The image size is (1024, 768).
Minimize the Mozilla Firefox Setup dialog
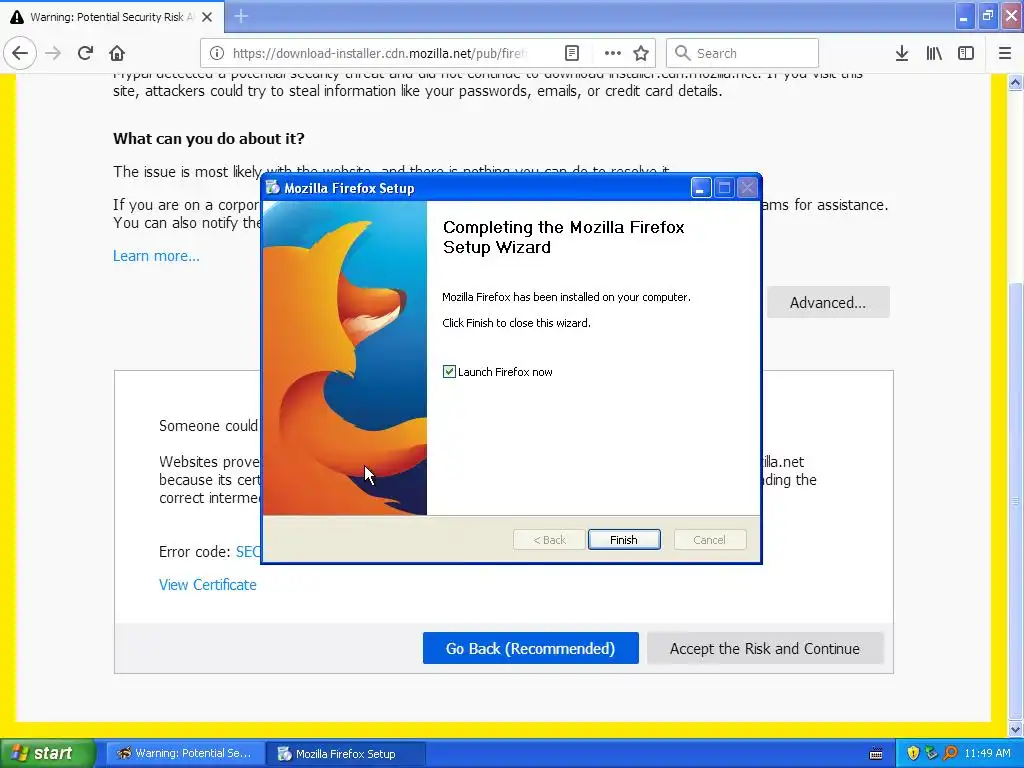click(x=701, y=188)
